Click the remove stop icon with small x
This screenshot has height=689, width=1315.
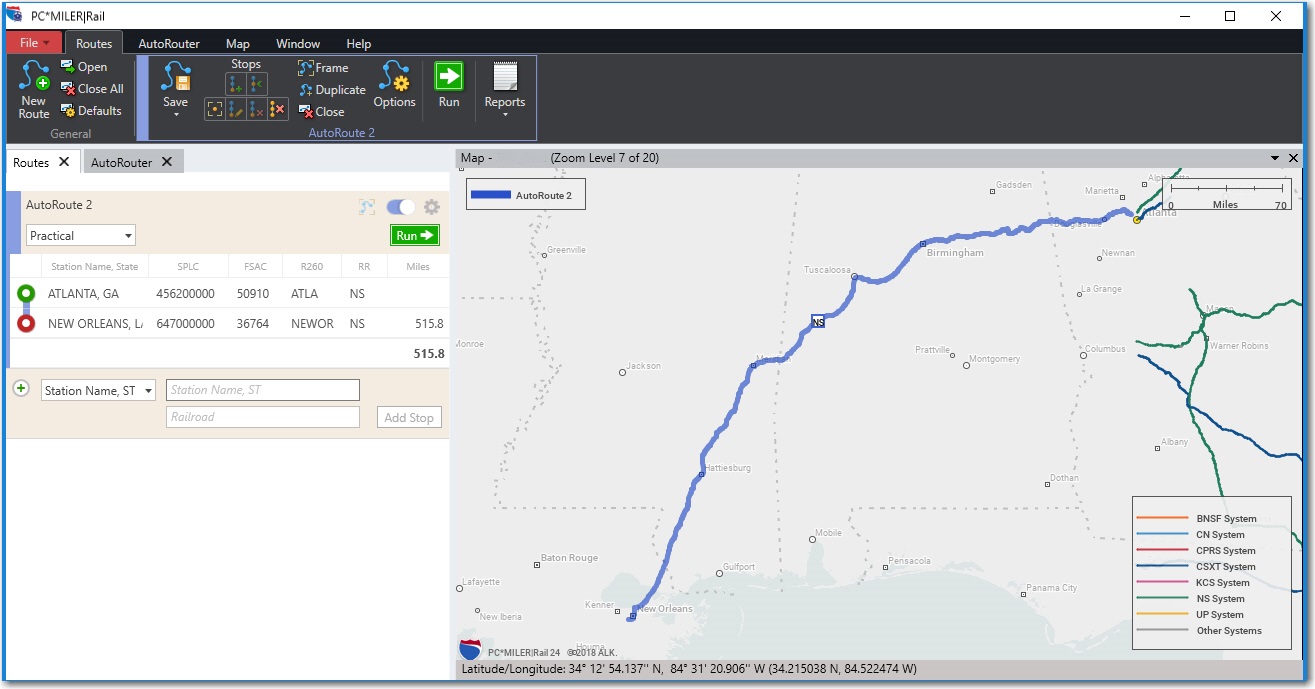coord(257,109)
